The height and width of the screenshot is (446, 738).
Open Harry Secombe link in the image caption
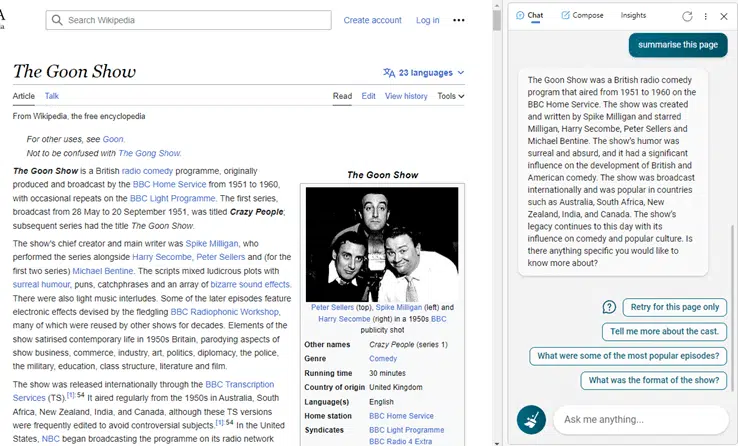click(344, 319)
